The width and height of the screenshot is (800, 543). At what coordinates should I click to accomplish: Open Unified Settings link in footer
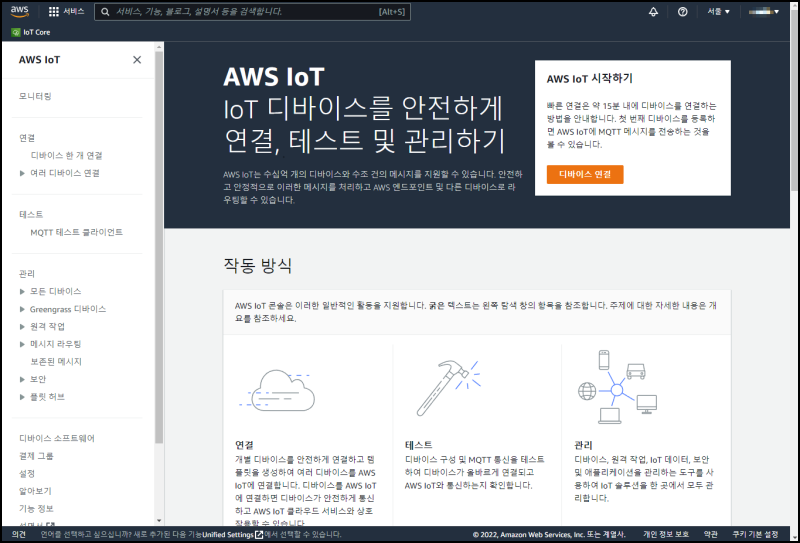click(x=228, y=534)
